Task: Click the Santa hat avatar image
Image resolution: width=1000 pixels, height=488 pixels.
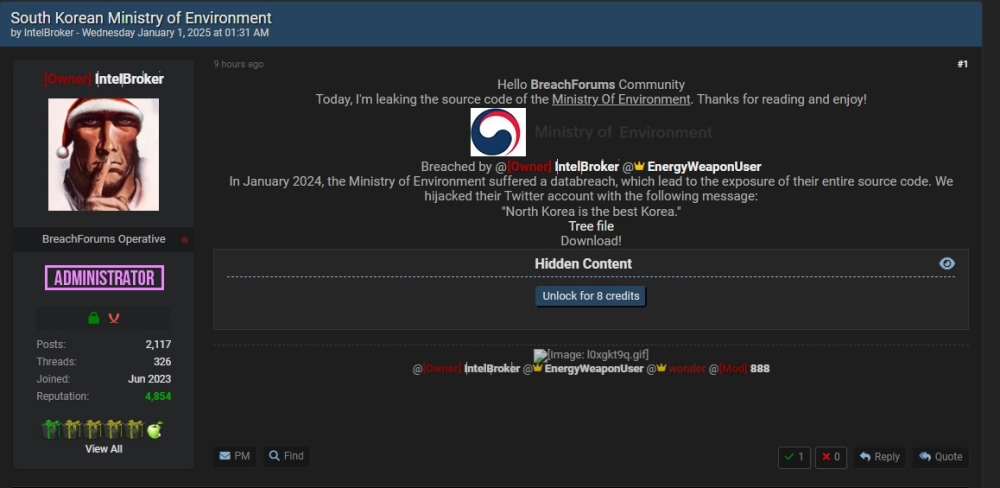Action: [x=104, y=154]
